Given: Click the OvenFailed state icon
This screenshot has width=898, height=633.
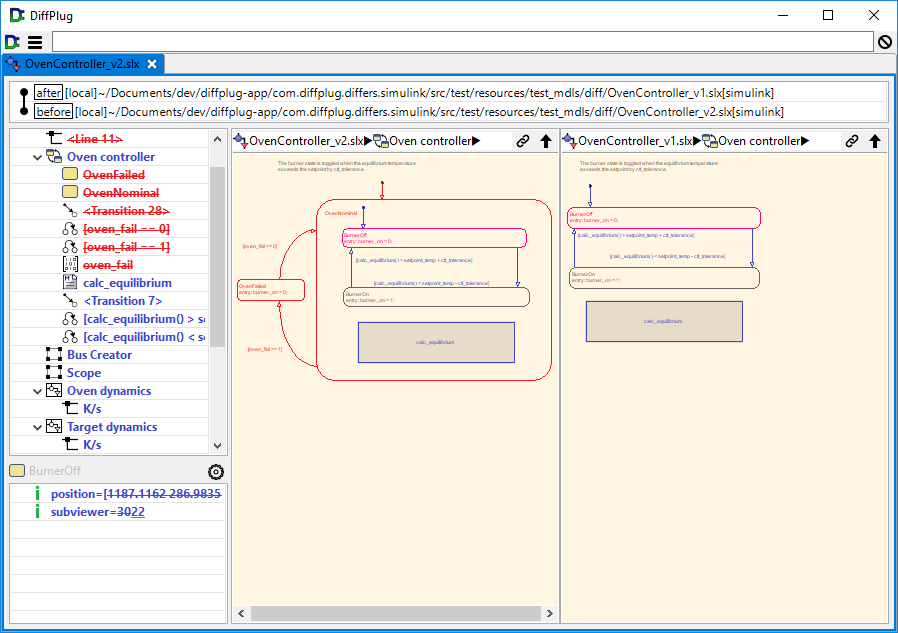Looking at the screenshot, I should (70, 174).
